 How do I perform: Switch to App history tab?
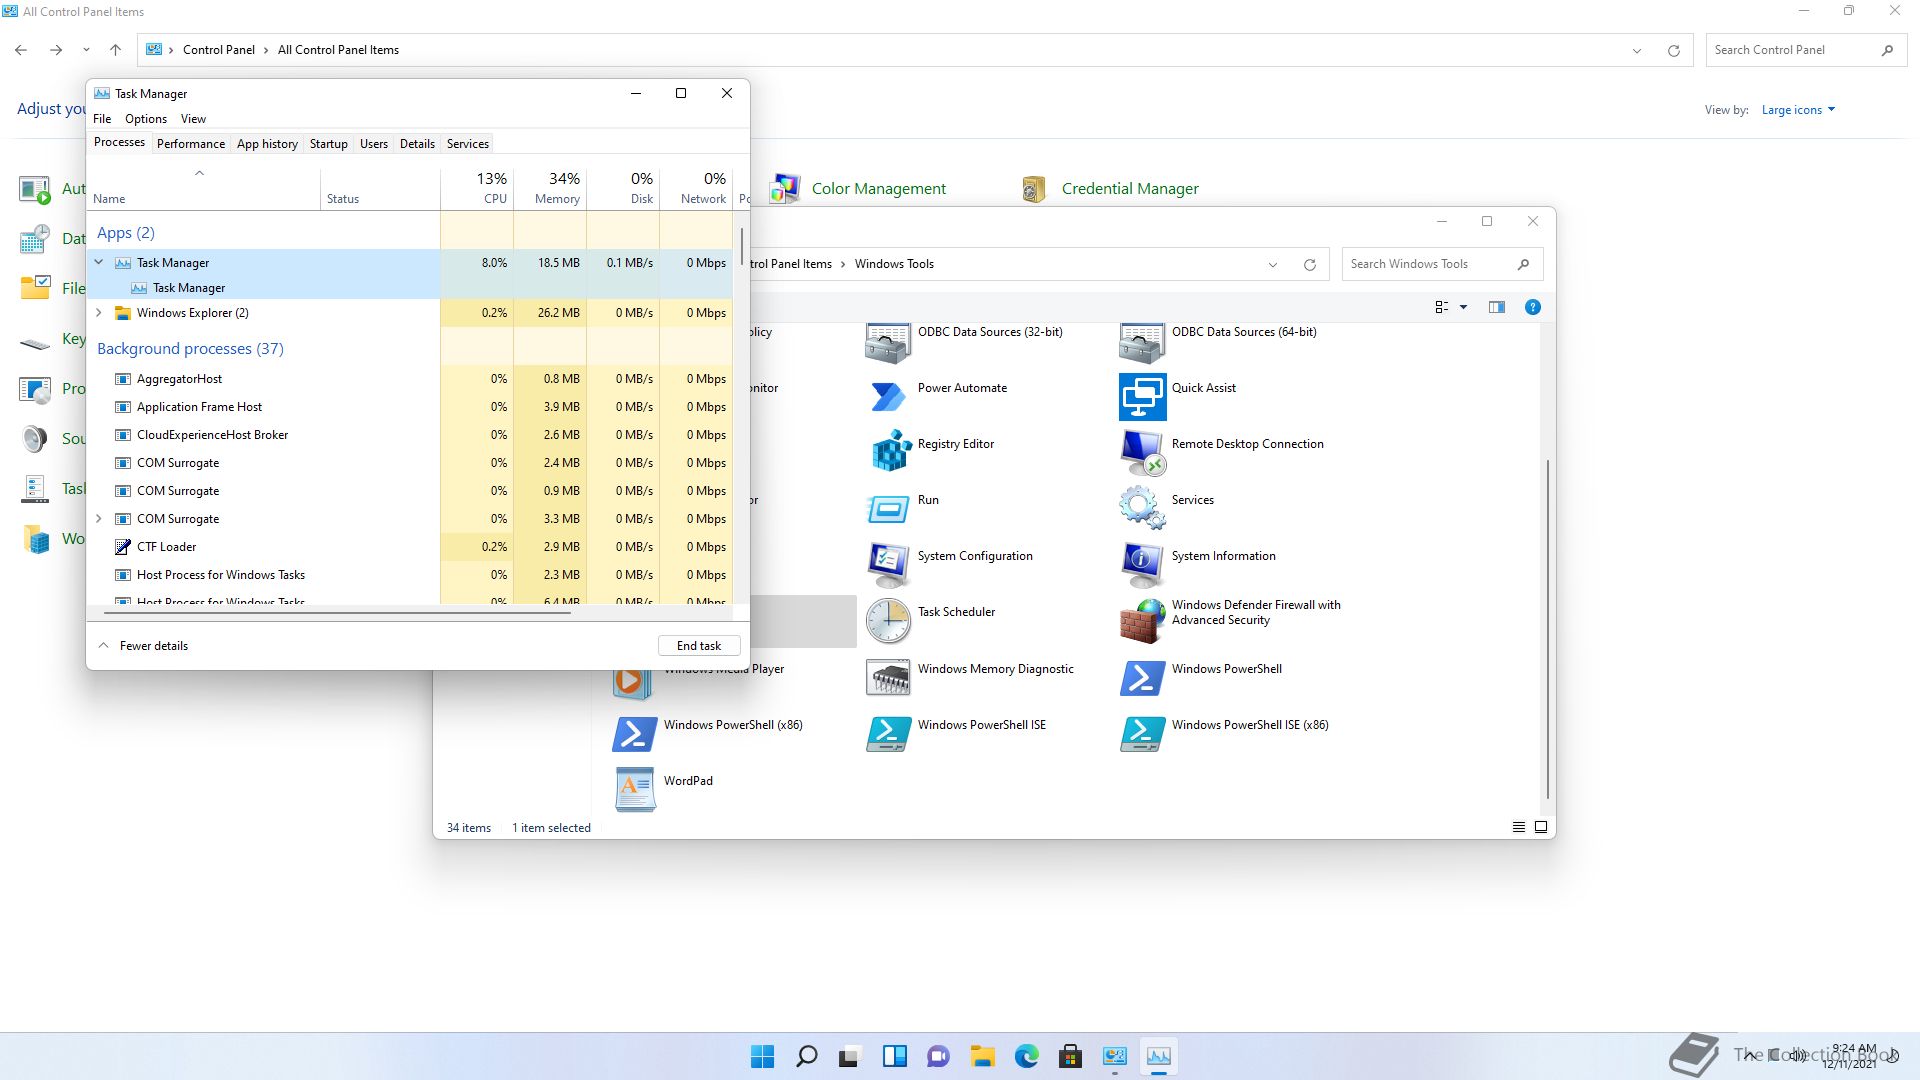tap(267, 143)
